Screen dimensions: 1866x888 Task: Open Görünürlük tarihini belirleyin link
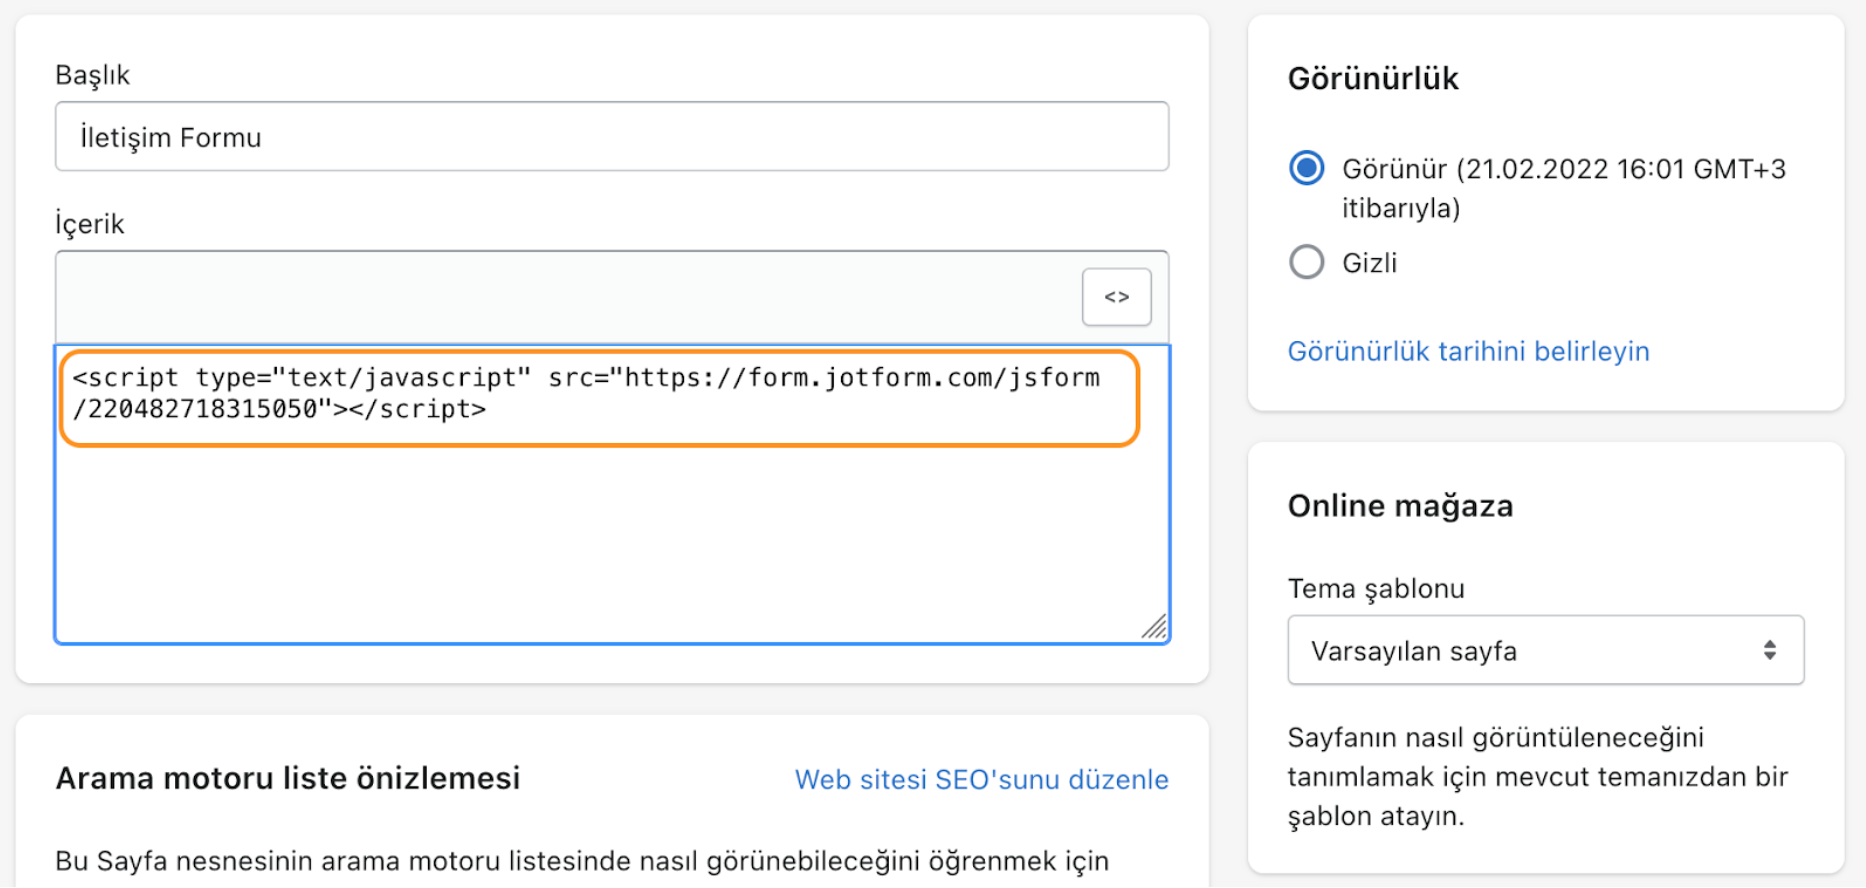pyautogui.click(x=1468, y=352)
